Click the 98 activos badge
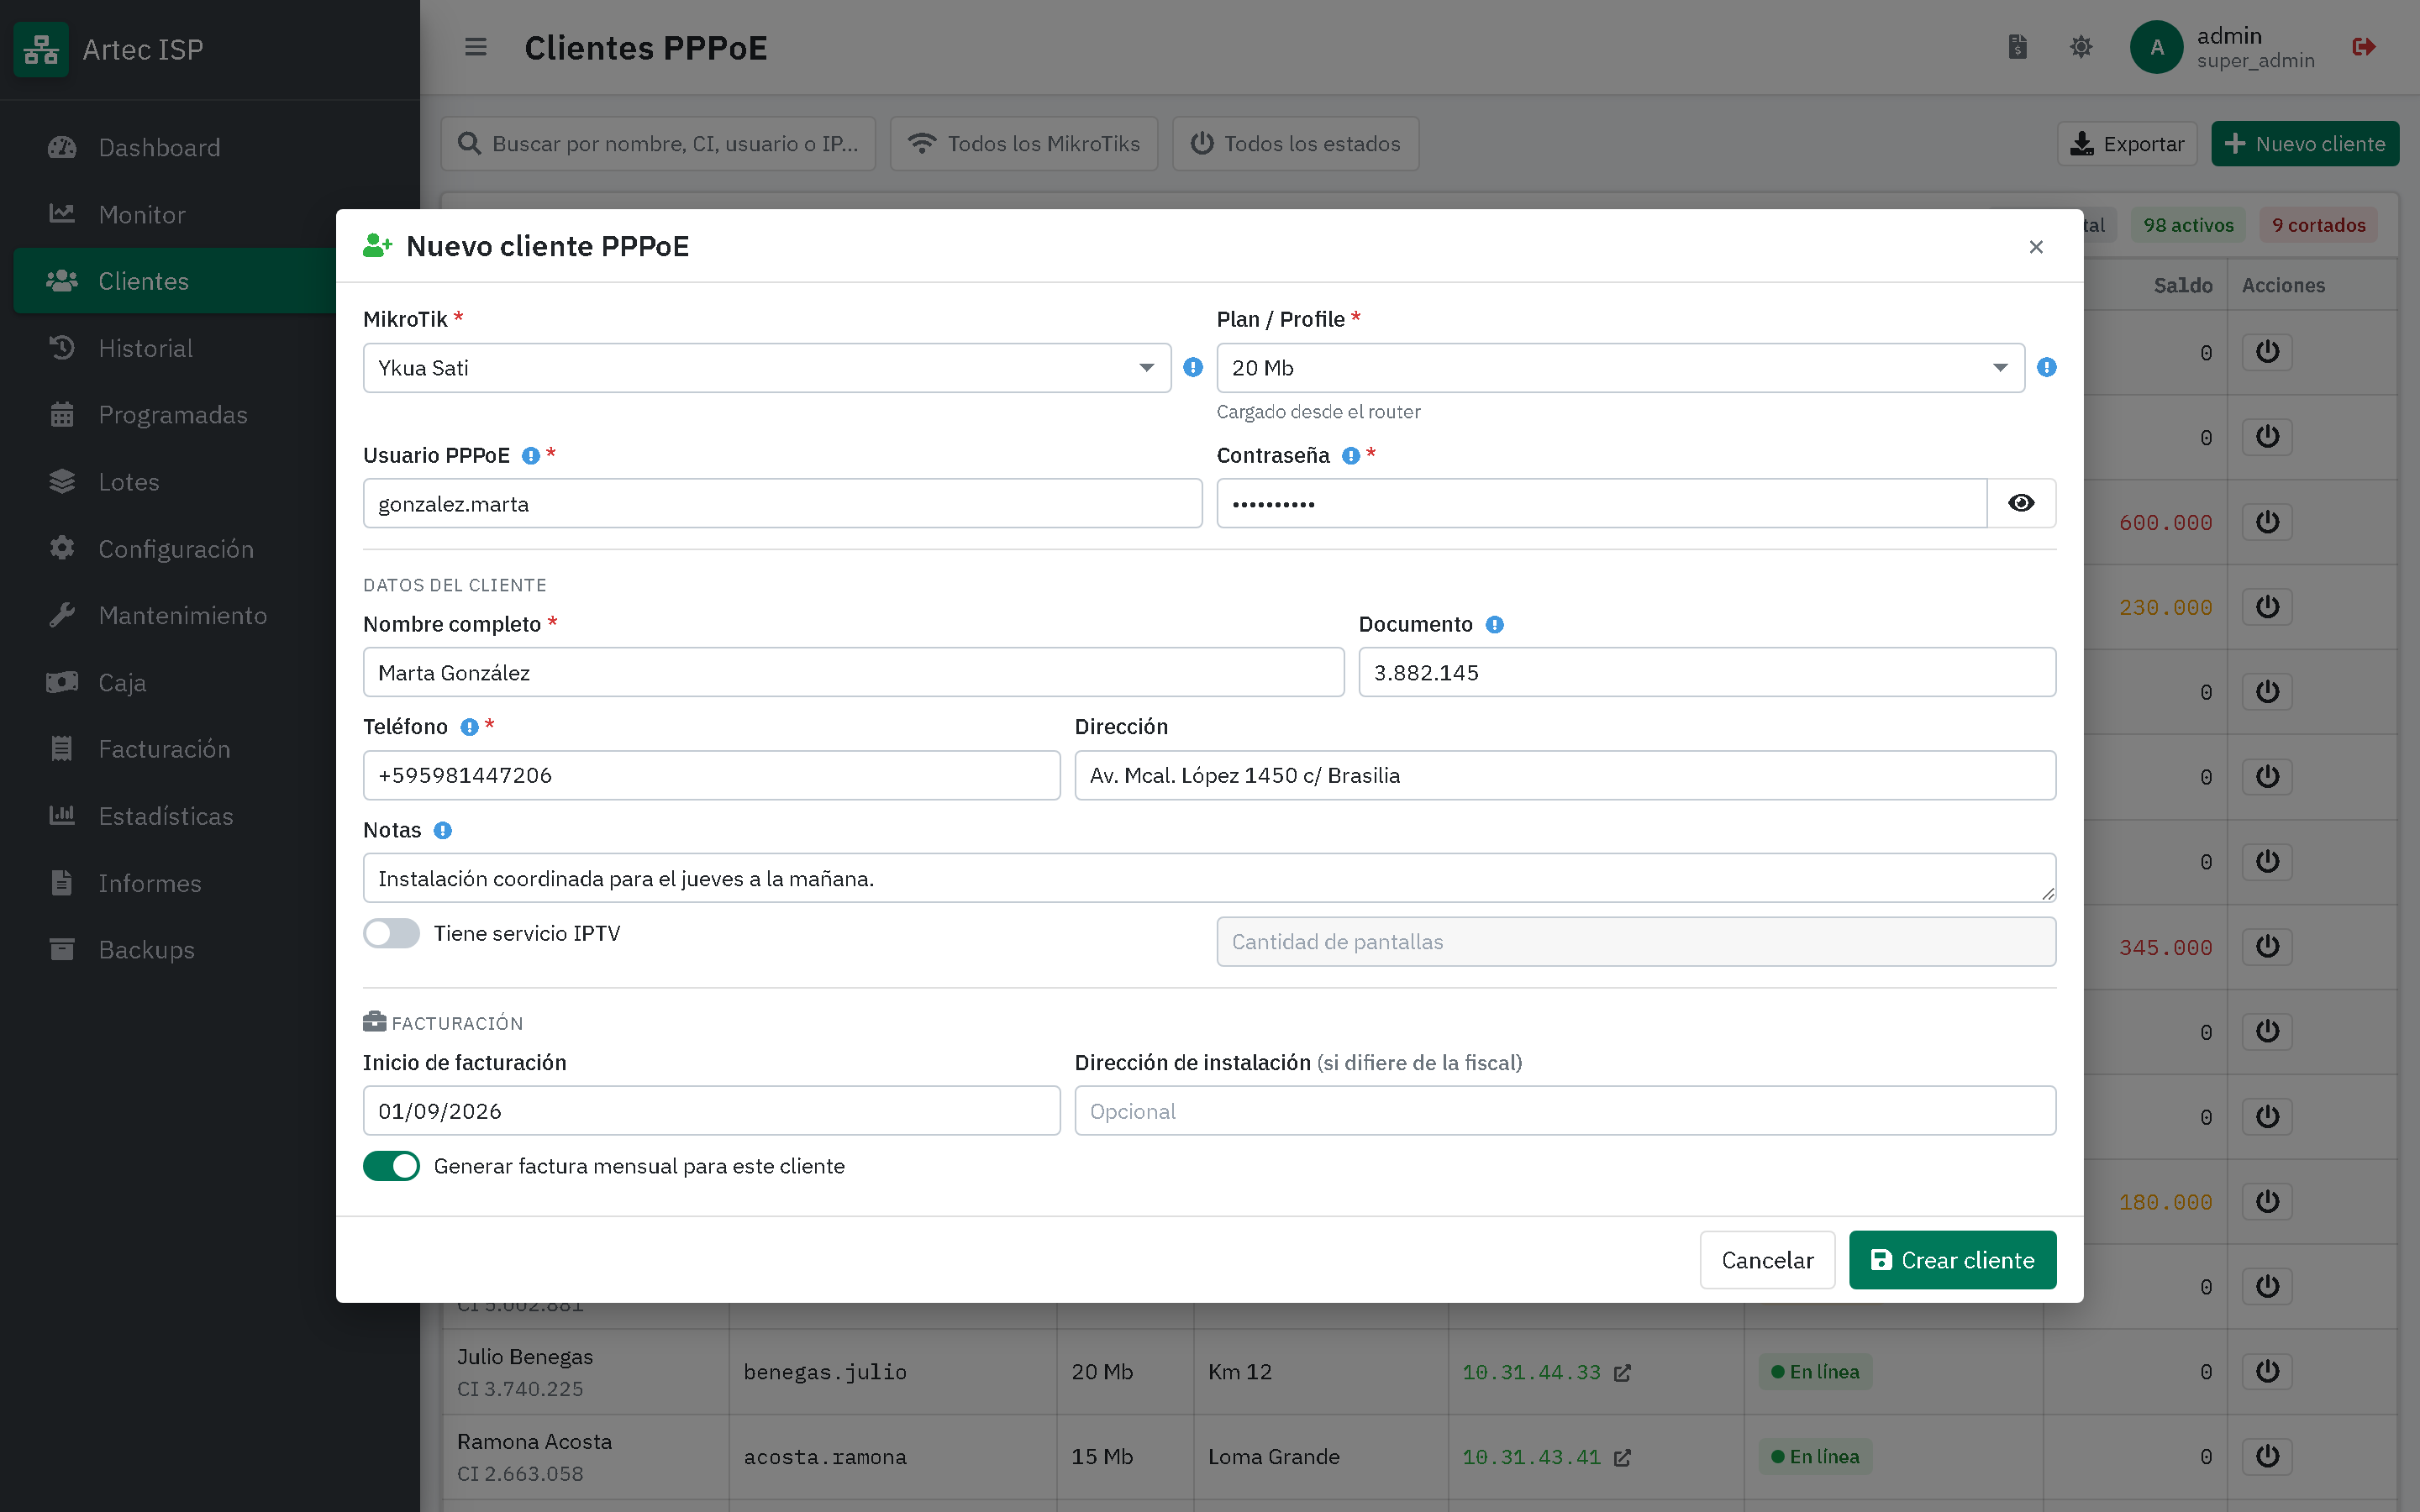This screenshot has width=2420, height=1512. pyautogui.click(x=2188, y=225)
